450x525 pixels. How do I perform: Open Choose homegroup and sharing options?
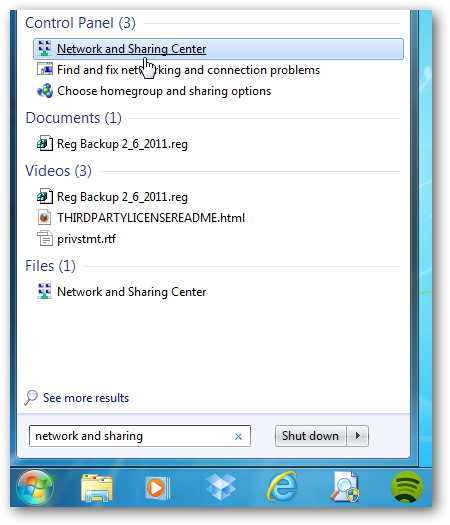(x=164, y=91)
